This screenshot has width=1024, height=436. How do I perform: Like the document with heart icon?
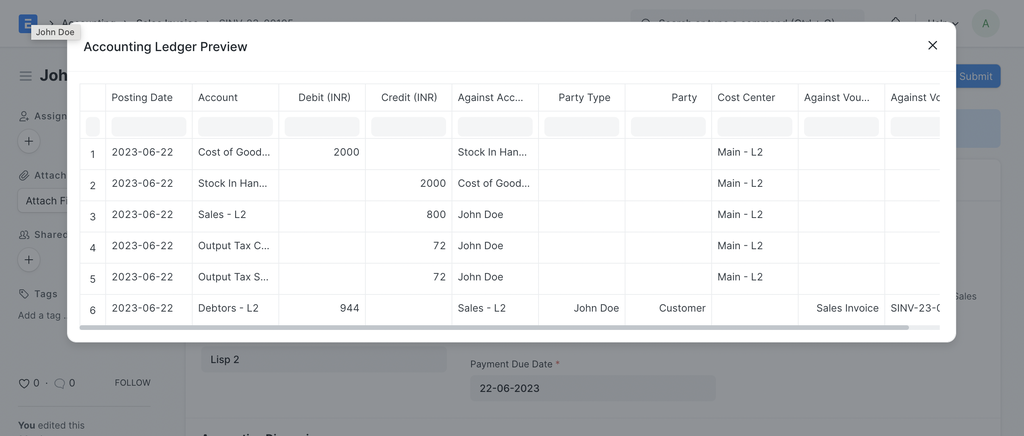pos(24,383)
